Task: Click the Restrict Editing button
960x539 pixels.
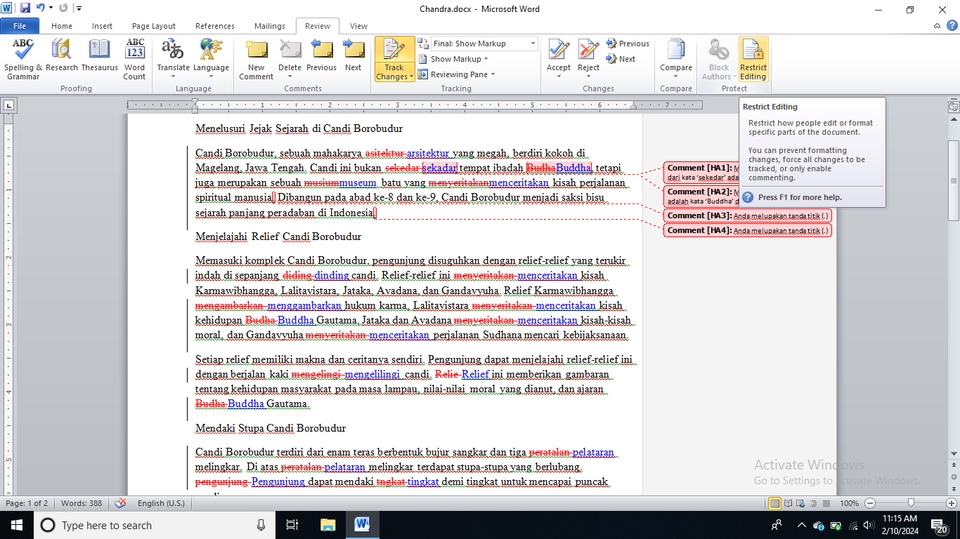Action: (753, 59)
